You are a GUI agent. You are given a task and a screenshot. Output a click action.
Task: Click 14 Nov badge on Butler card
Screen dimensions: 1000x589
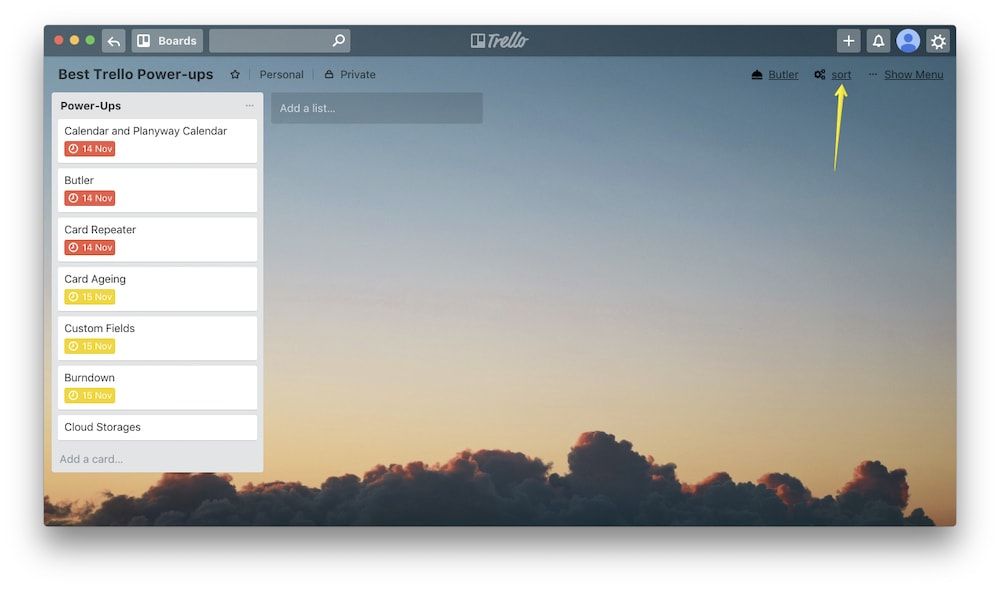click(x=89, y=198)
